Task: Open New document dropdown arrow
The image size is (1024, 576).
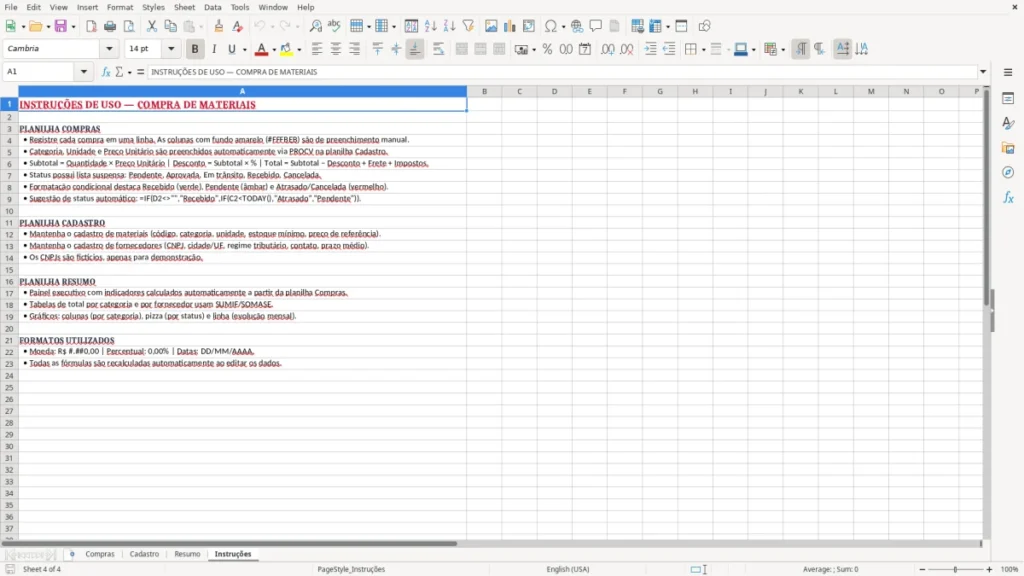Action: click(23, 27)
